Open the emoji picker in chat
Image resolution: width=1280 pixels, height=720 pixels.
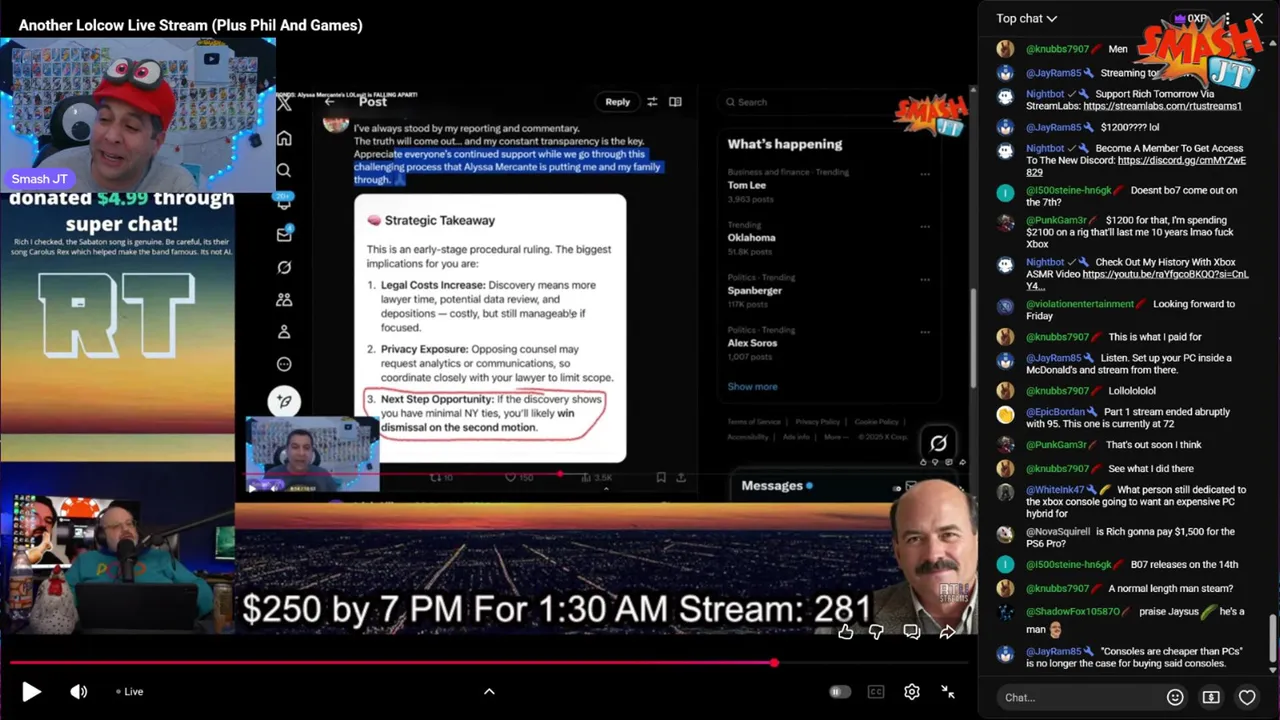click(1175, 697)
